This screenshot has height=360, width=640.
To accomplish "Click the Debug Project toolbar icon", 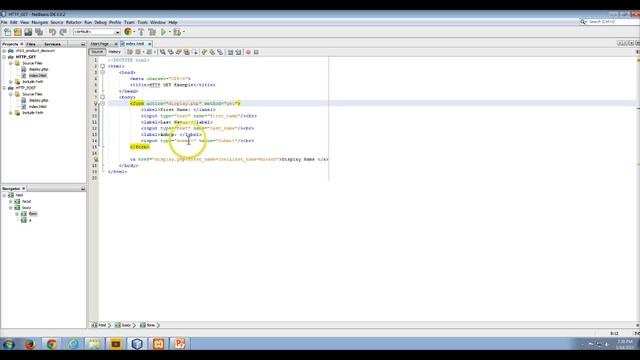I will click(177, 32).
